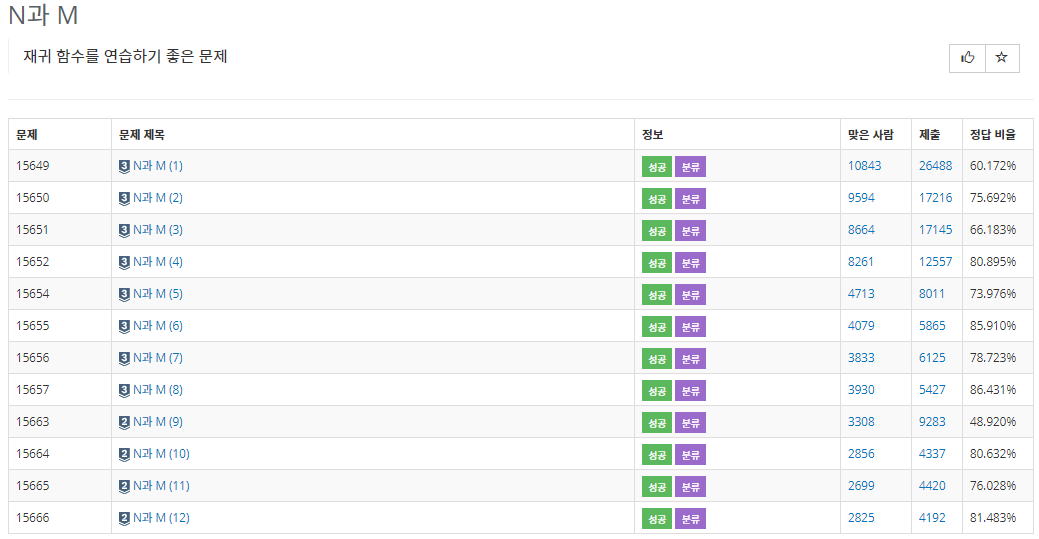The height and width of the screenshot is (539, 1039).
Task: Open problem N과 M (4)
Action: 158,262
